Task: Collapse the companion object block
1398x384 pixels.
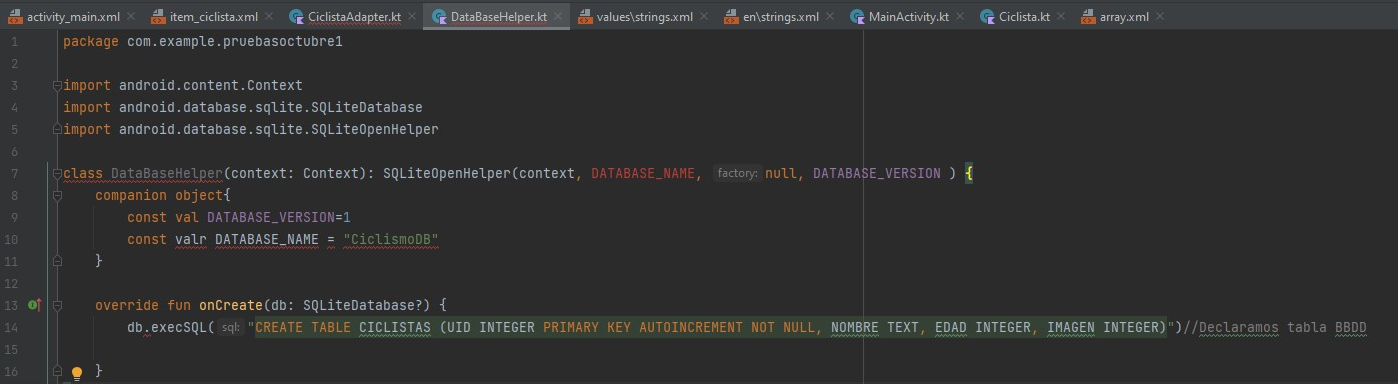Action: pos(57,196)
